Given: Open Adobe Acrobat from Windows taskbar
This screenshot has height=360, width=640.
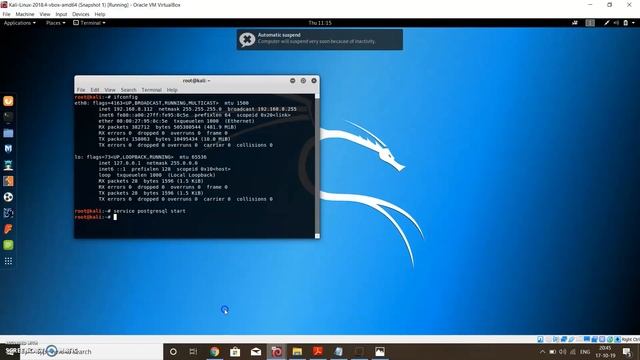Looking at the screenshot, I should (318, 351).
